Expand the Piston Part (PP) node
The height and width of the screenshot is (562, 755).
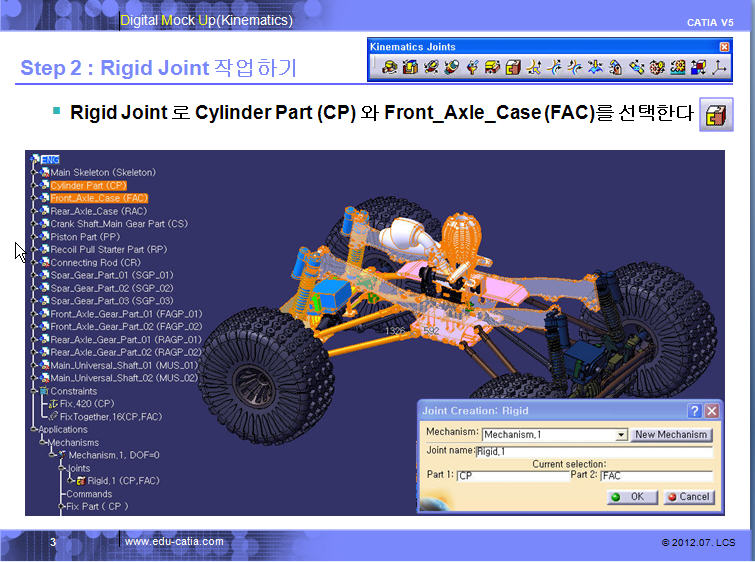(x=34, y=237)
